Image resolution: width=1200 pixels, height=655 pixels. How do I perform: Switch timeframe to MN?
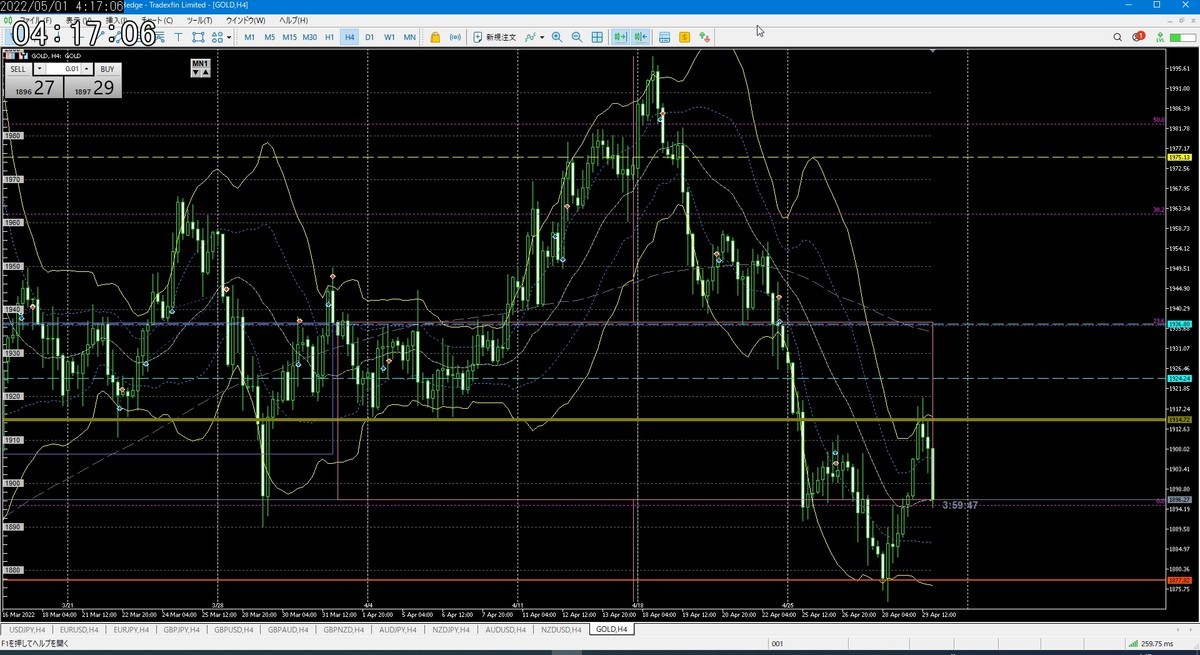click(410, 37)
